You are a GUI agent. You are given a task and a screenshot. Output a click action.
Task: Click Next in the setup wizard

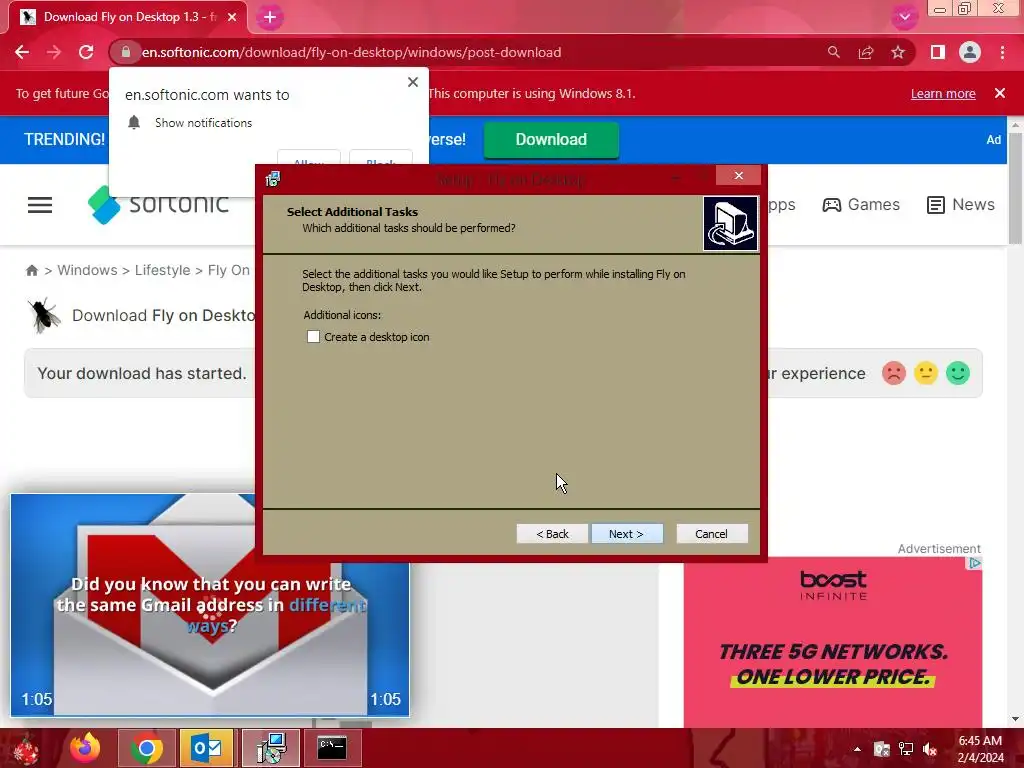(627, 534)
